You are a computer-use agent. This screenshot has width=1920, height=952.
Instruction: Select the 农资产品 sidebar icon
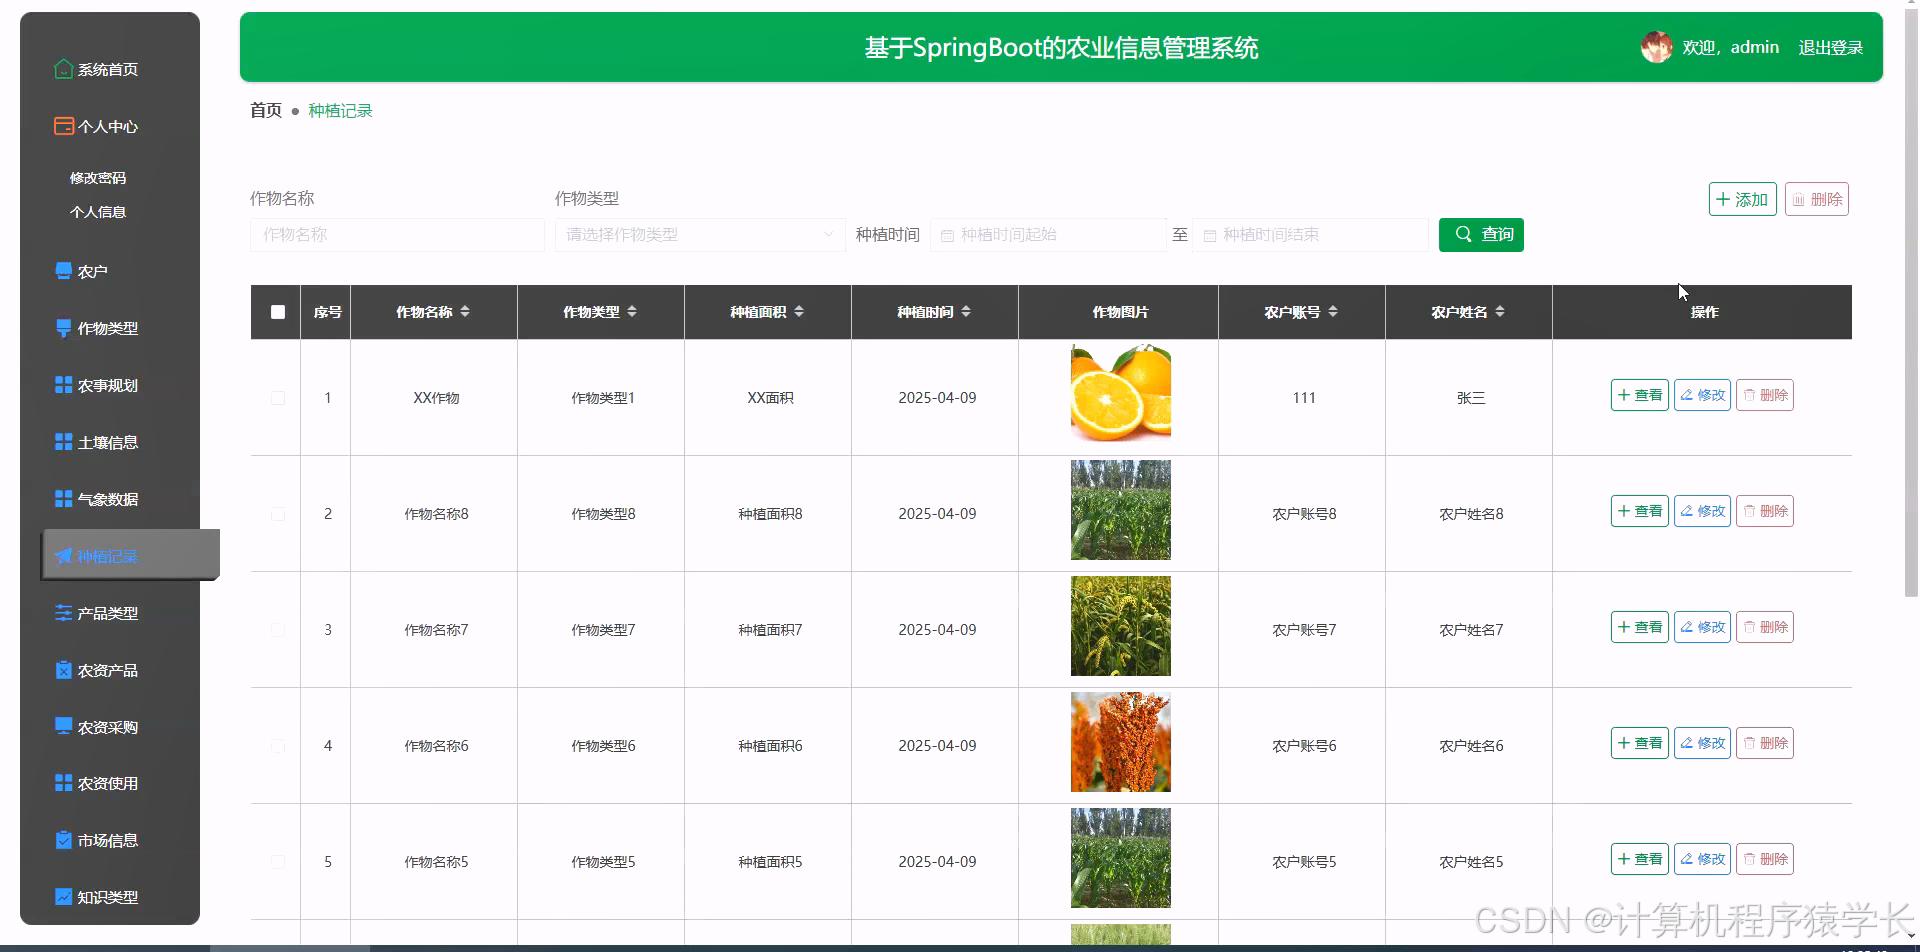click(x=62, y=669)
